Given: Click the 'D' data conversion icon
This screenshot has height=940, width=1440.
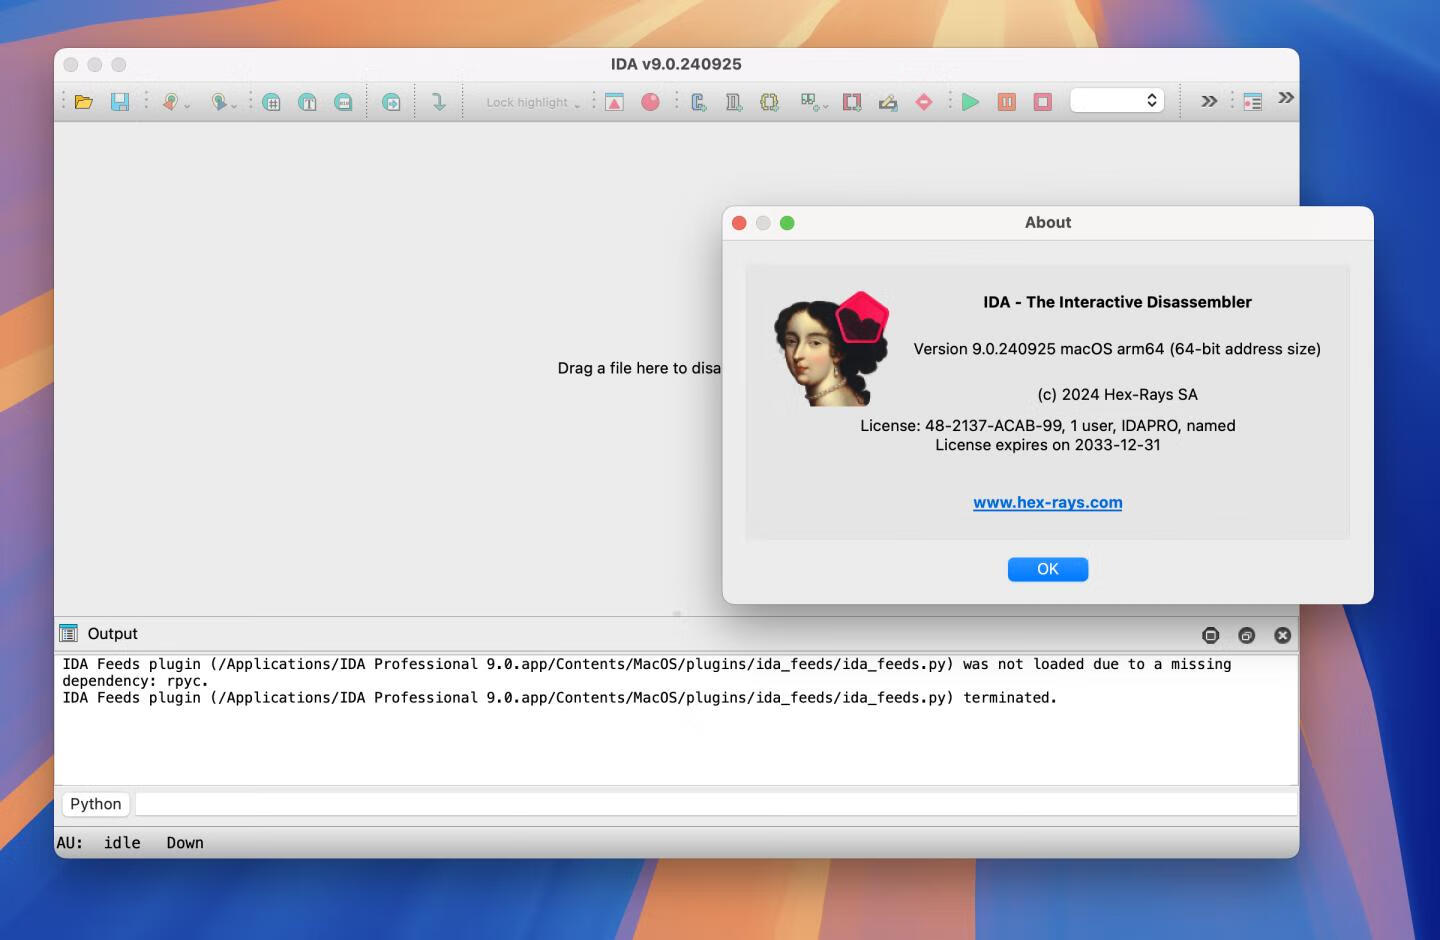Looking at the screenshot, I should point(734,102).
